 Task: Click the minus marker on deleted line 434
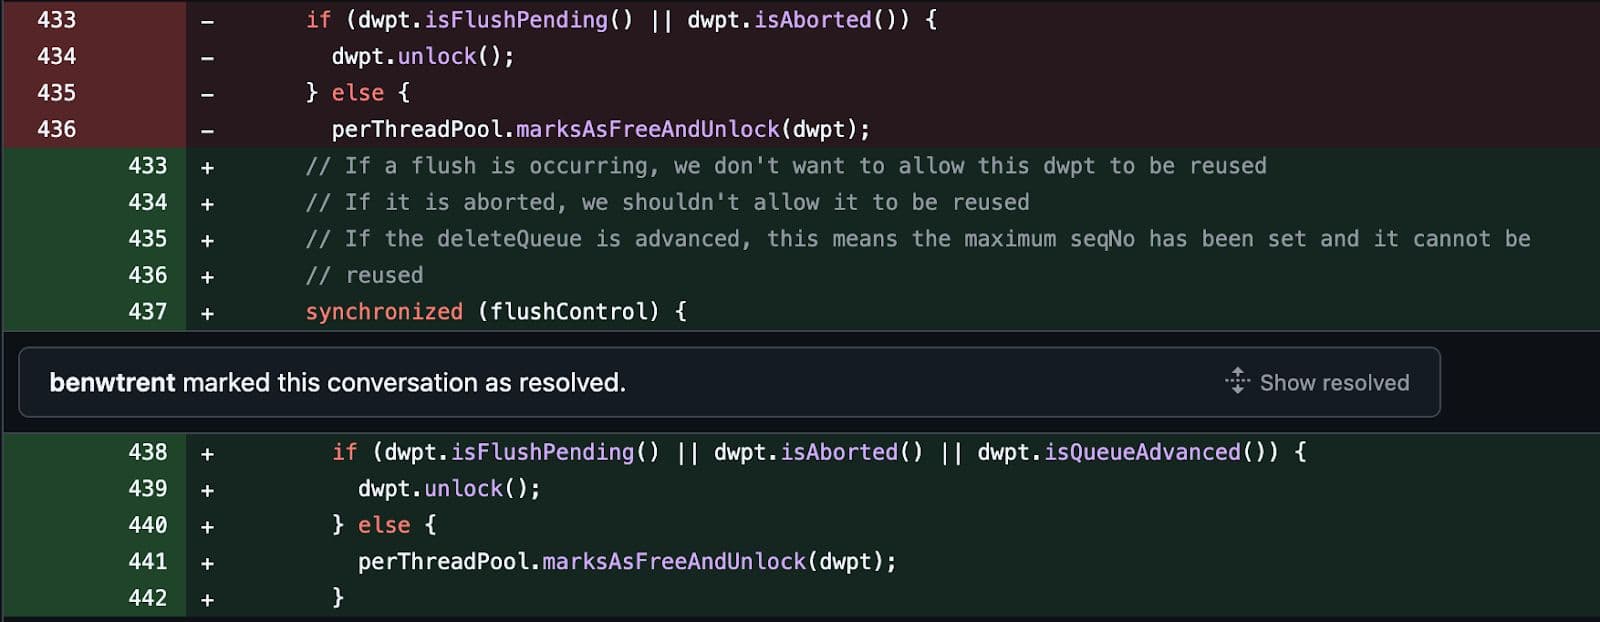point(207,58)
